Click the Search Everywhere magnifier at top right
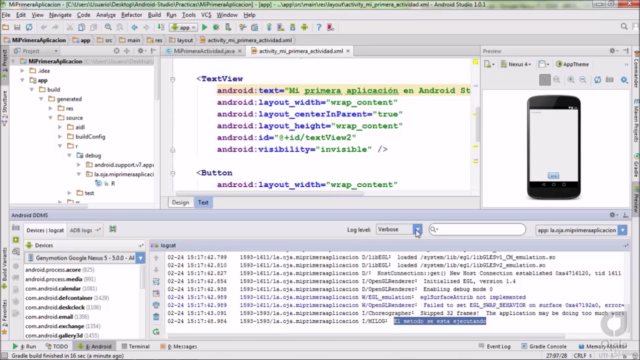The image size is (640, 360). (x=624, y=27)
